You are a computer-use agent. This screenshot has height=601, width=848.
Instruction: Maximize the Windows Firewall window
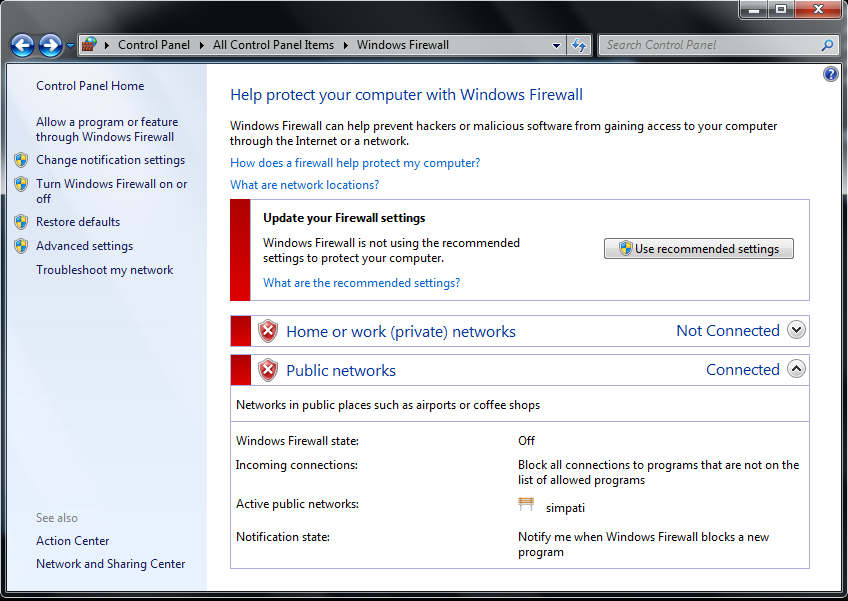(781, 9)
